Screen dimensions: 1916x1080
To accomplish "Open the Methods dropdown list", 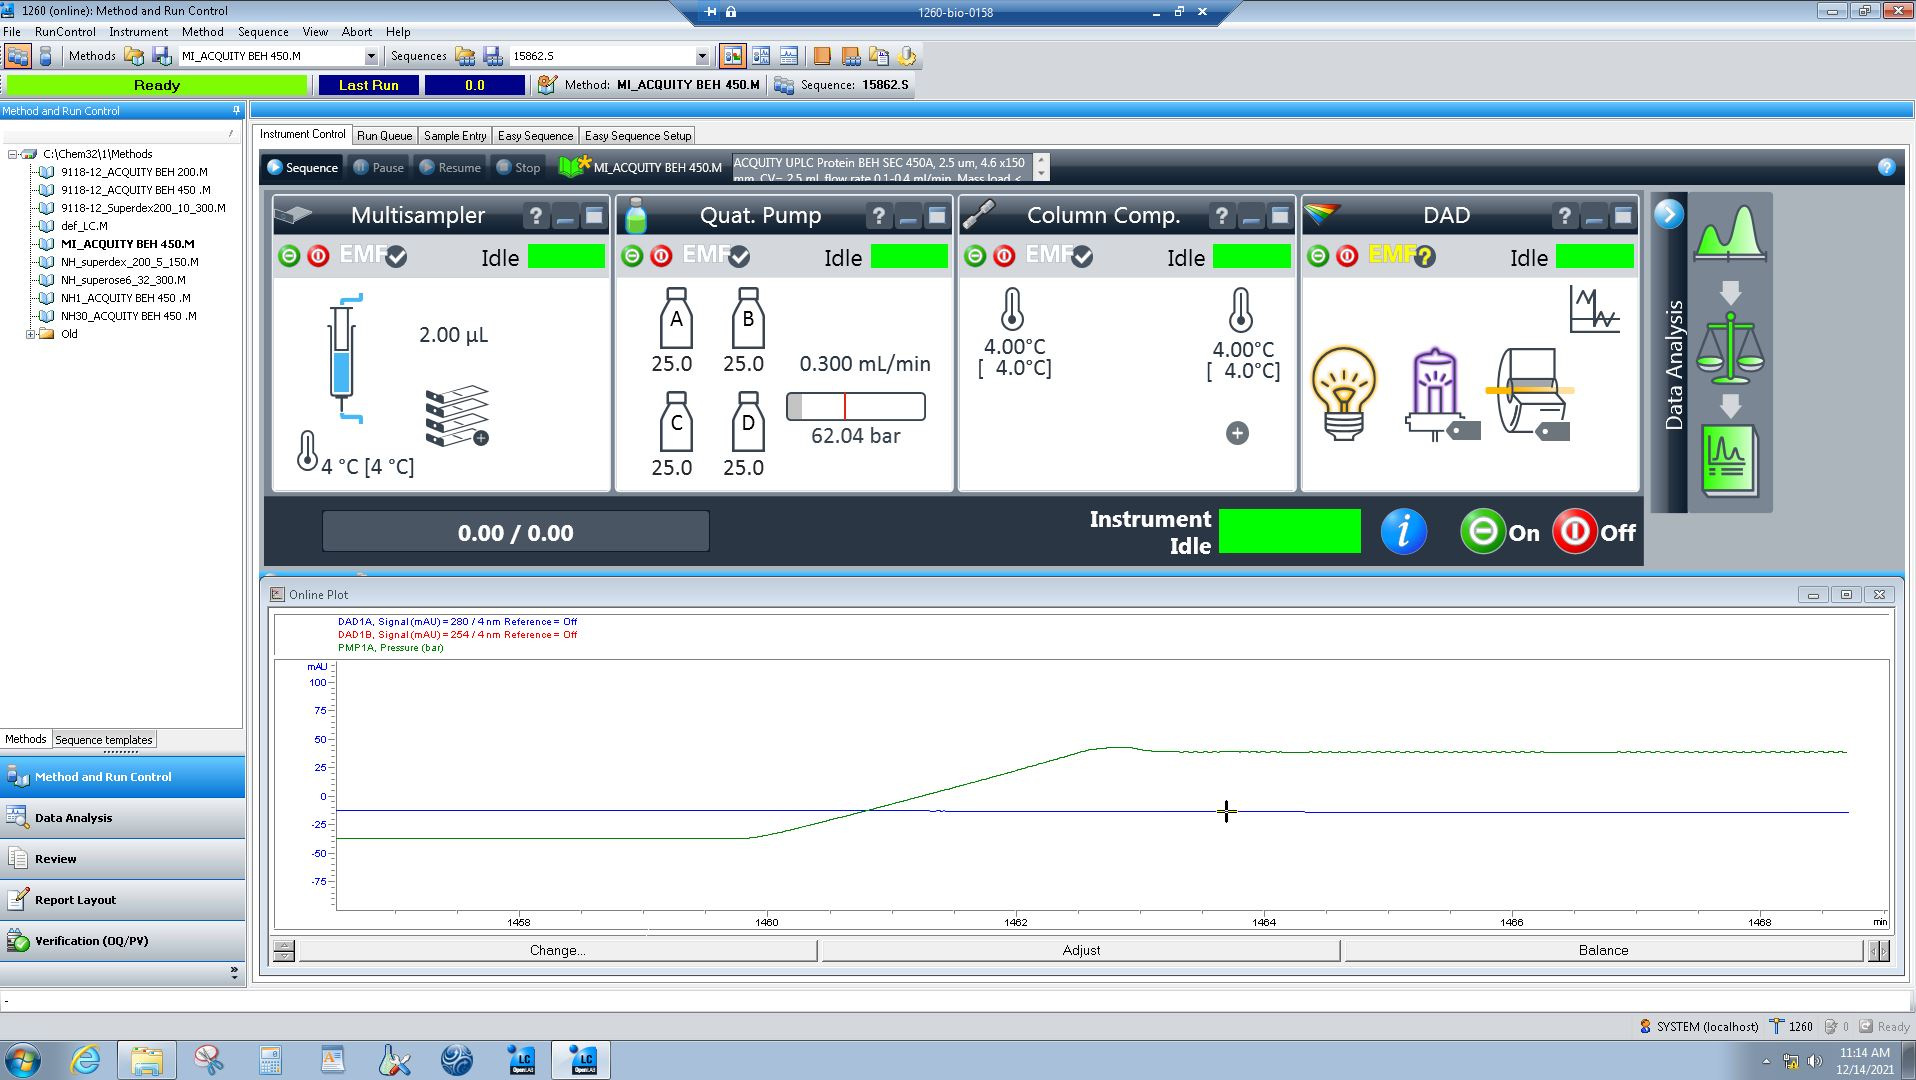I will 371,57.
